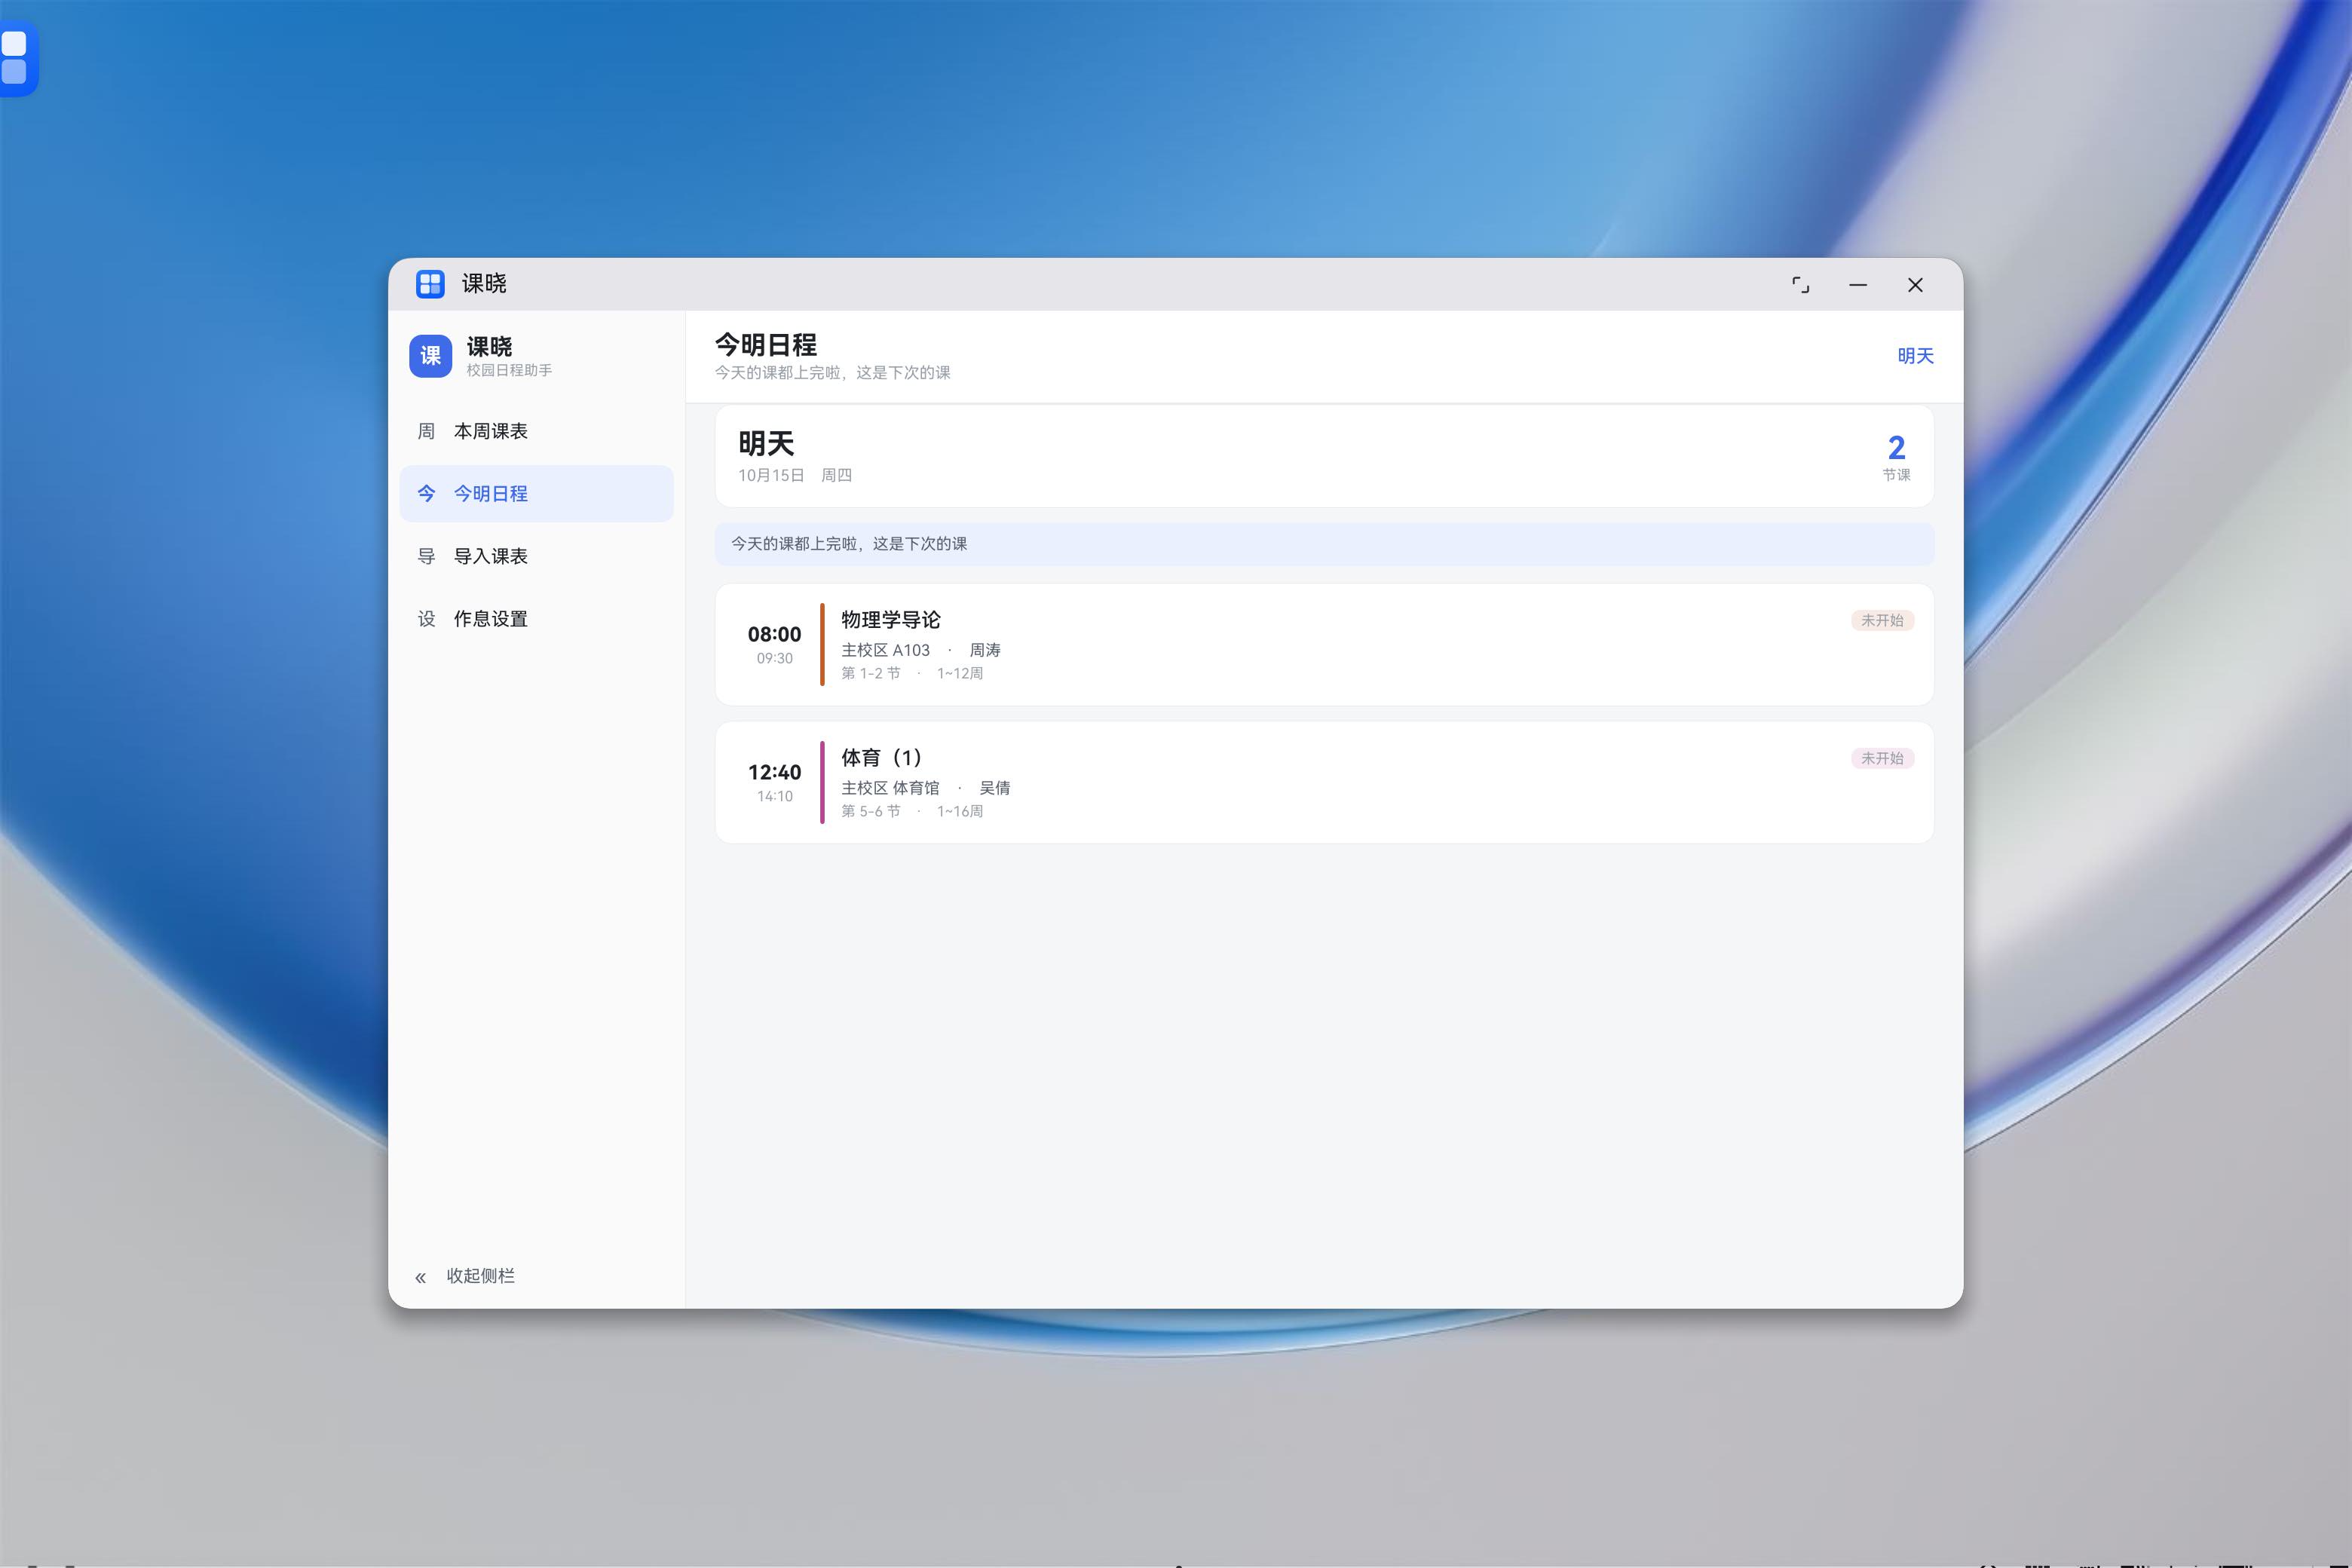2352x1568 pixels.
Task: Click the blue 课 logo in the sidebar
Action: coord(430,356)
